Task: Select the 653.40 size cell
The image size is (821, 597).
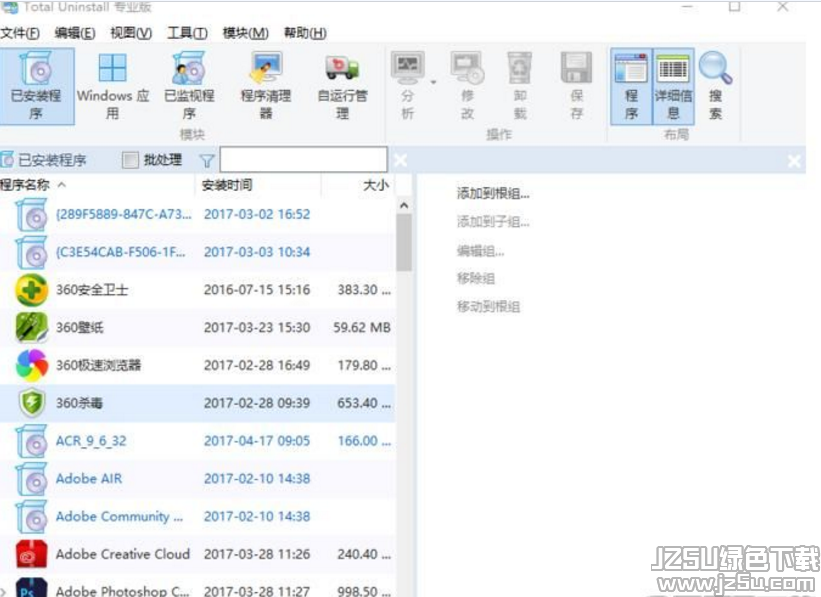Action: tap(364, 403)
